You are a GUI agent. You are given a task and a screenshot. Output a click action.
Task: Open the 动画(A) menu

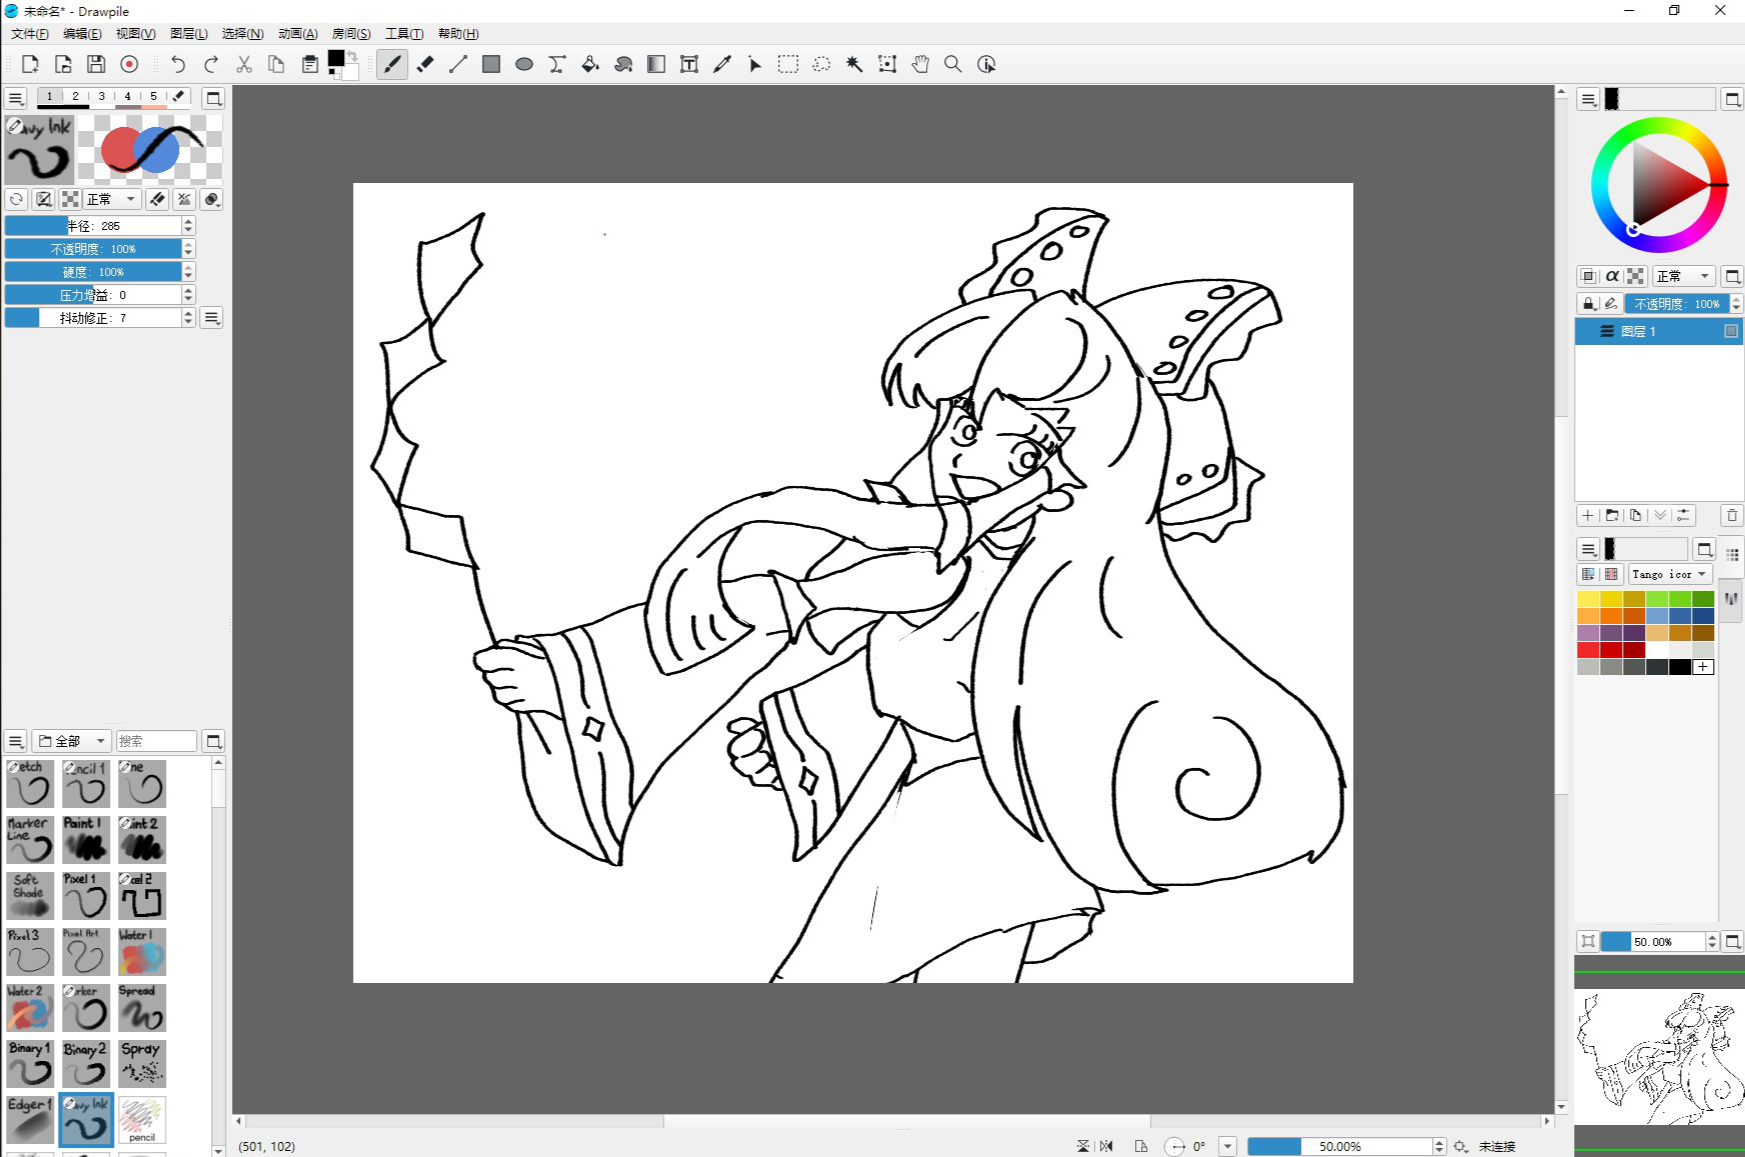pos(297,34)
